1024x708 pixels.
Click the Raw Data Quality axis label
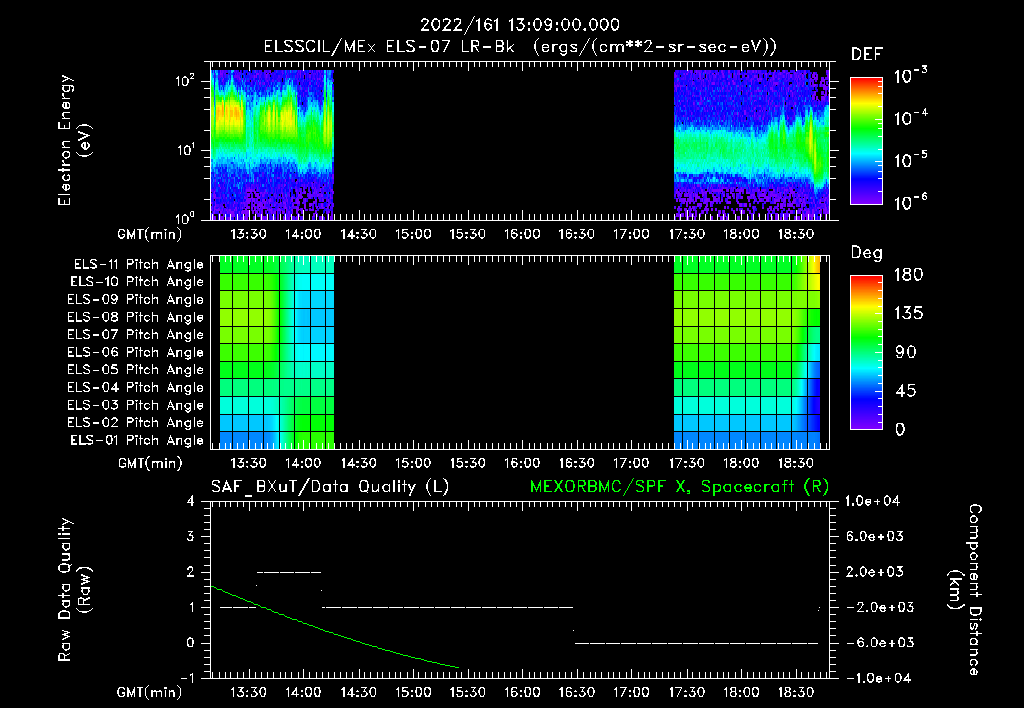74,590
